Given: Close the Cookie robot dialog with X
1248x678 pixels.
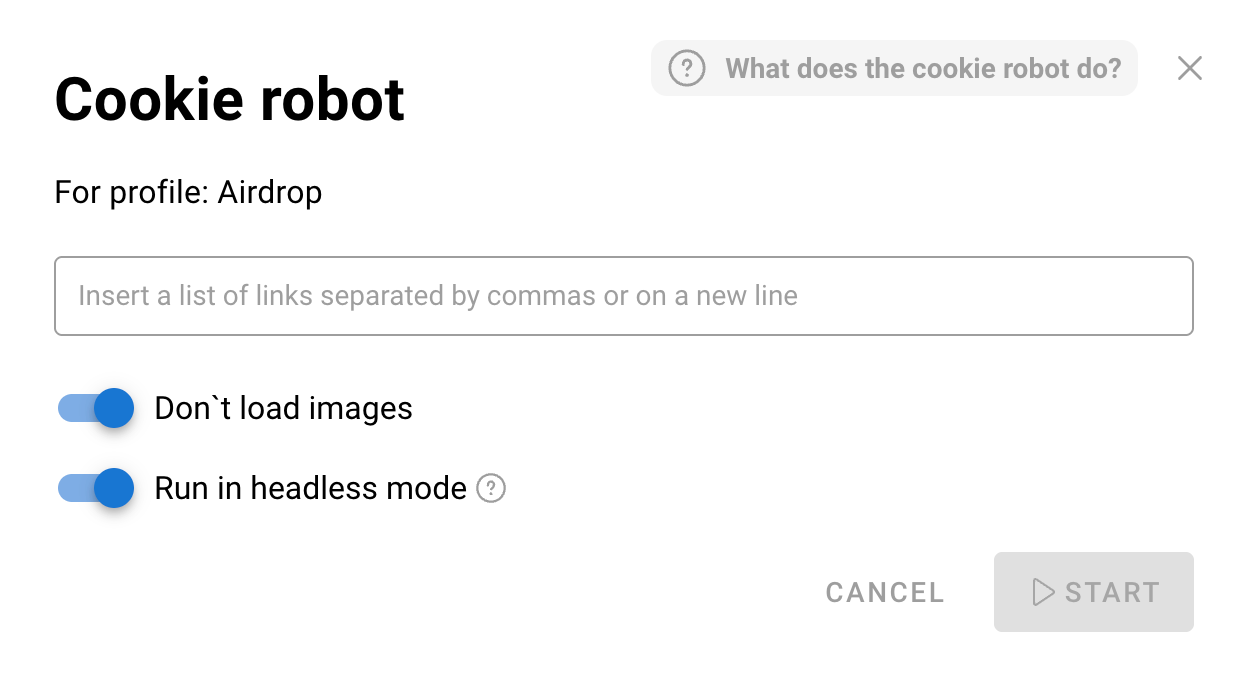Looking at the screenshot, I should [1189, 68].
